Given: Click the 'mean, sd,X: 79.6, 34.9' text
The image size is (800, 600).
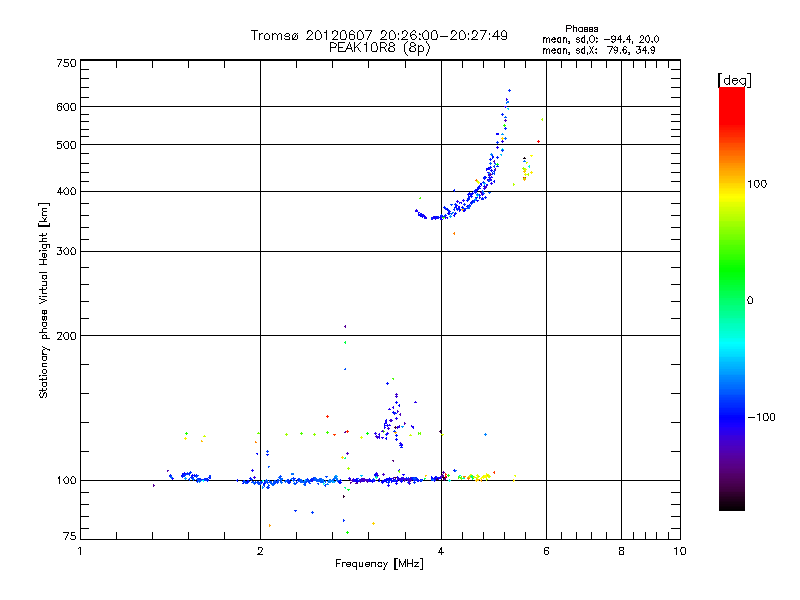Looking at the screenshot, I should tap(599, 50).
